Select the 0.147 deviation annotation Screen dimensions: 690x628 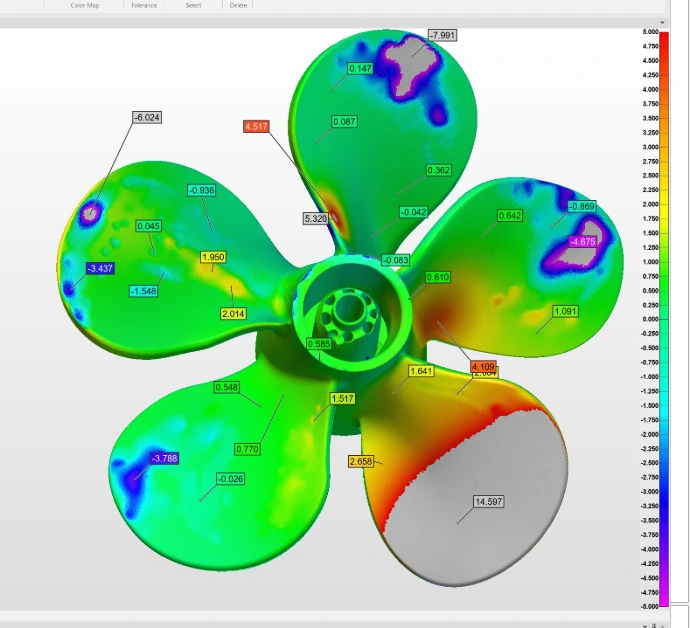tap(360, 68)
